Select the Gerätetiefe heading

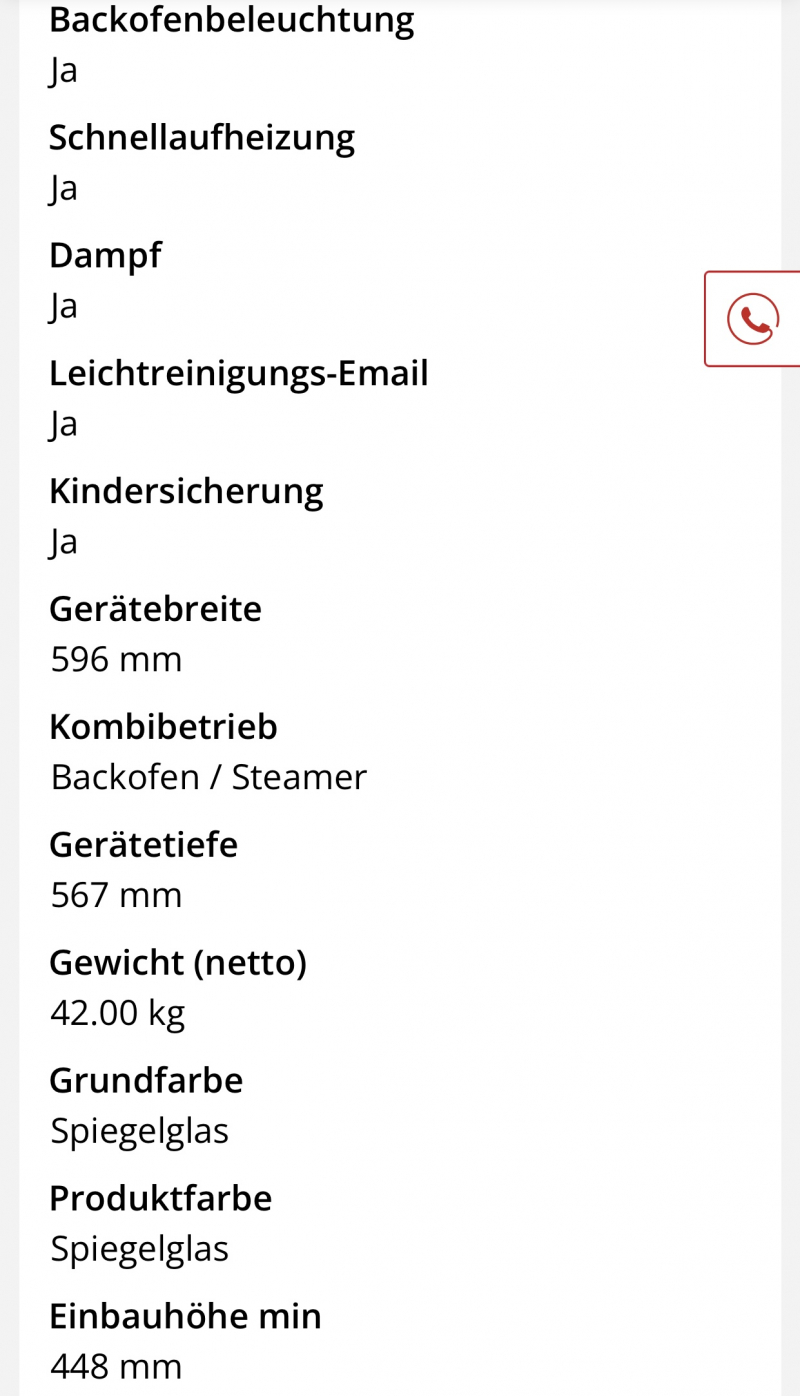pos(143,845)
